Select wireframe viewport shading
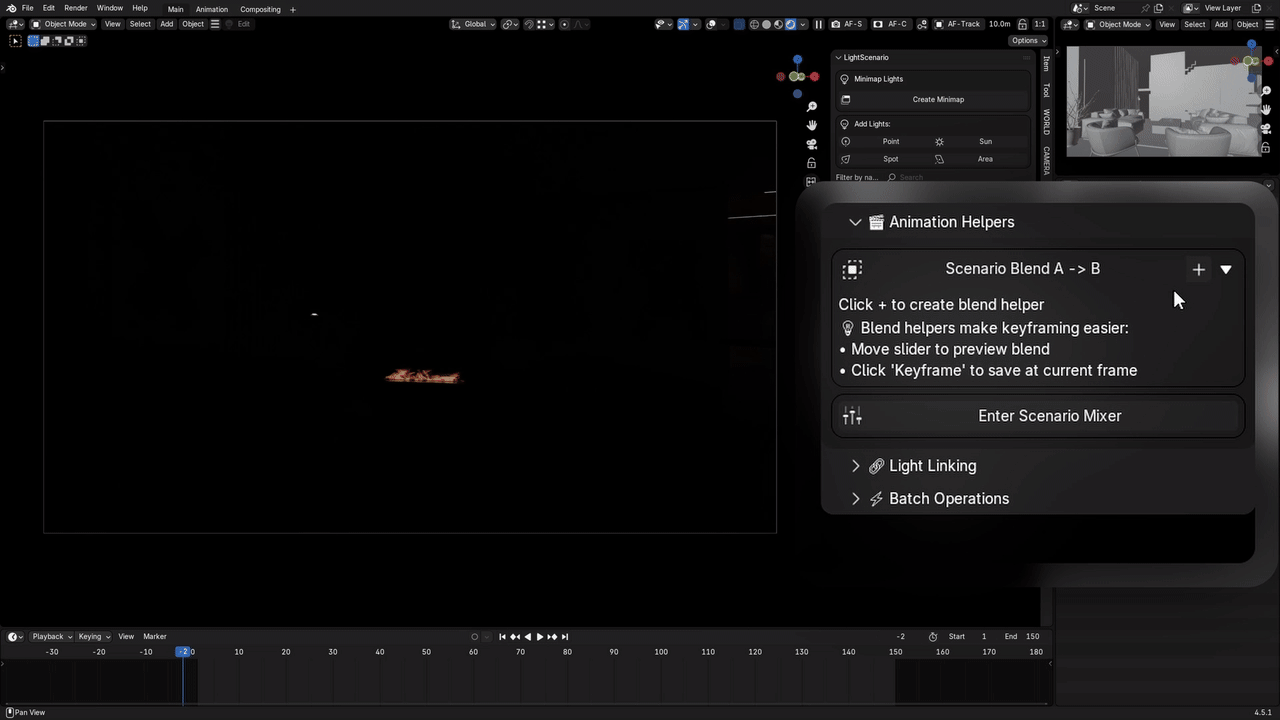Image resolution: width=1280 pixels, height=720 pixels. tap(753, 24)
